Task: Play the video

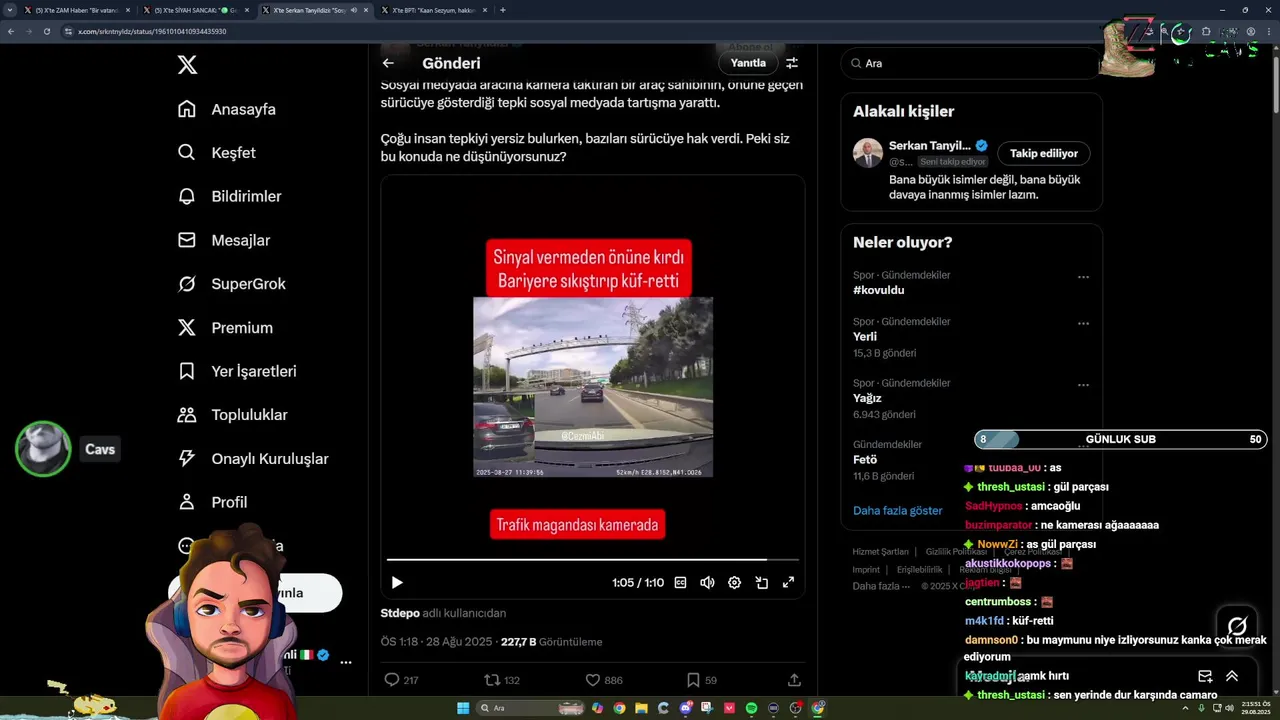Action: click(x=397, y=582)
